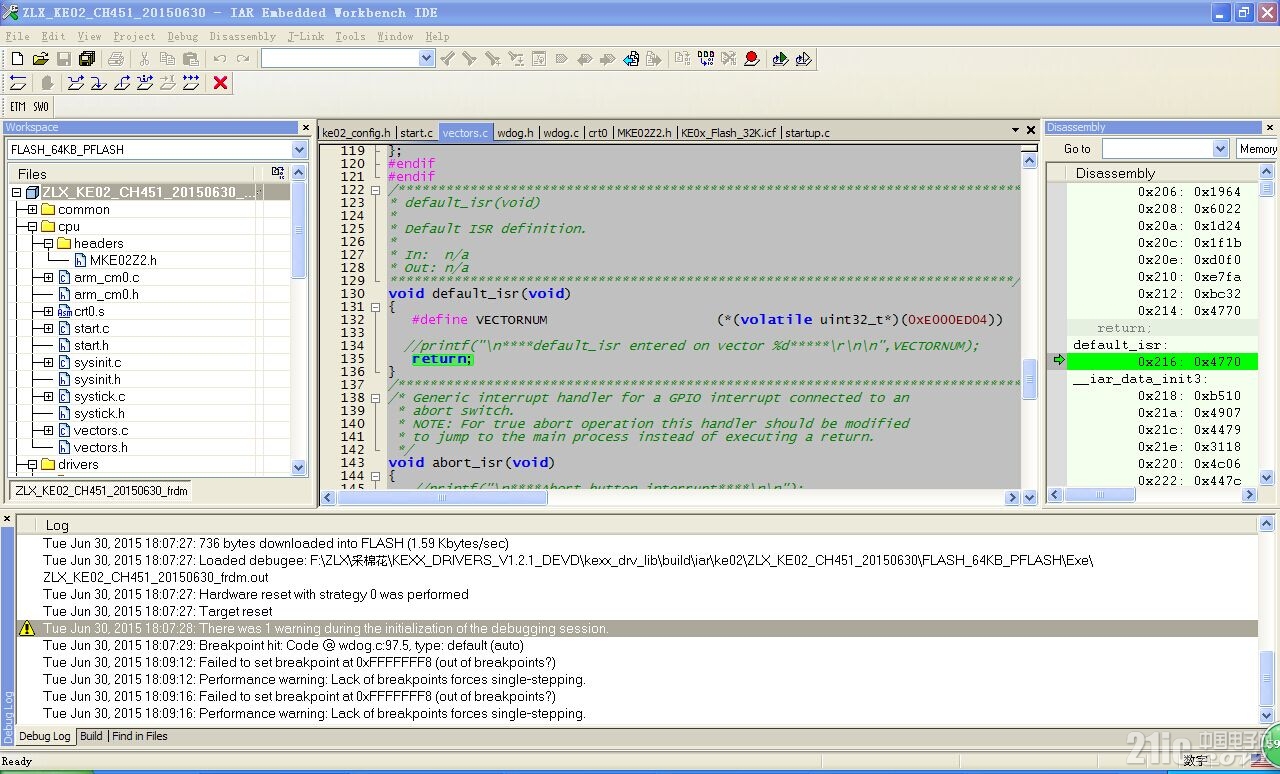1280x774 pixels.
Task: Close the active editor tab
Action: (x=1030, y=131)
